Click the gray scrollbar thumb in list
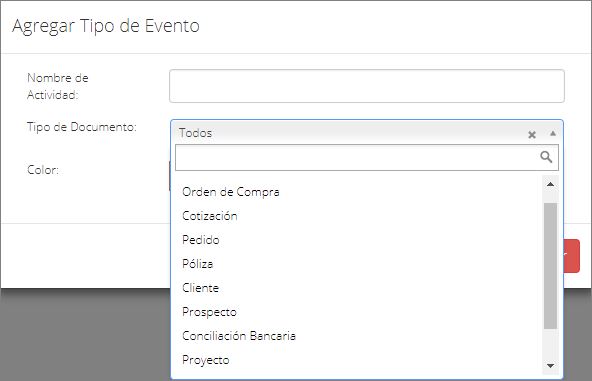Viewport: 592px width, 381px height. pyautogui.click(x=550, y=266)
